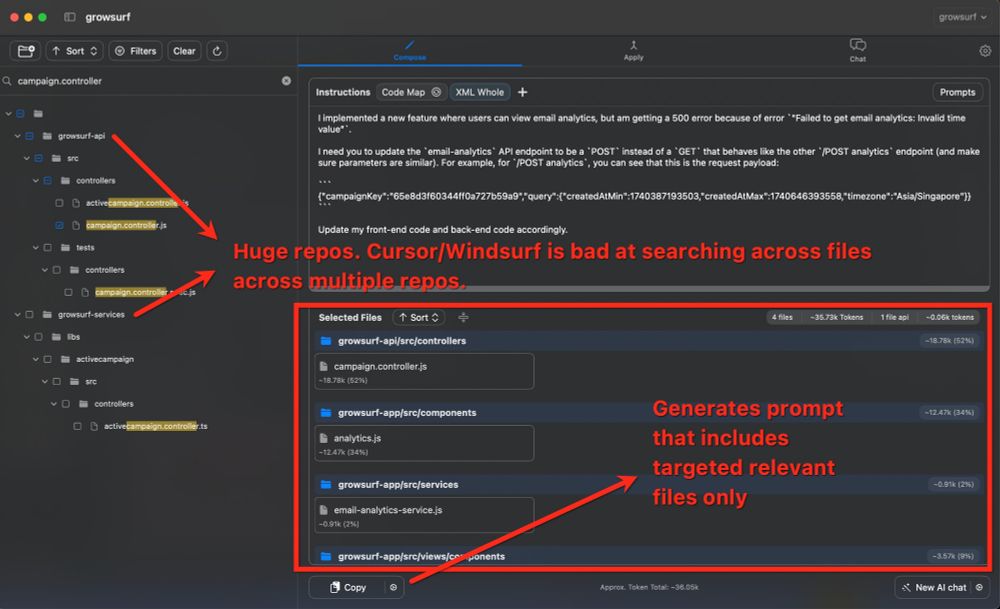1000x609 pixels.
Task: Uncheck the campaign.controller.js file checkbox
Action: [59, 225]
